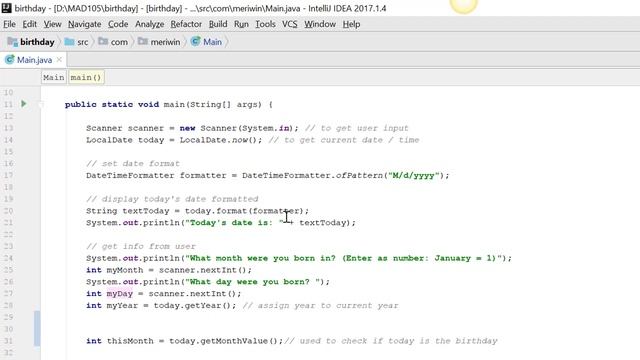Click the meriwin folder icon in breadcrumb
This screenshot has height=360, width=640.
point(142,41)
